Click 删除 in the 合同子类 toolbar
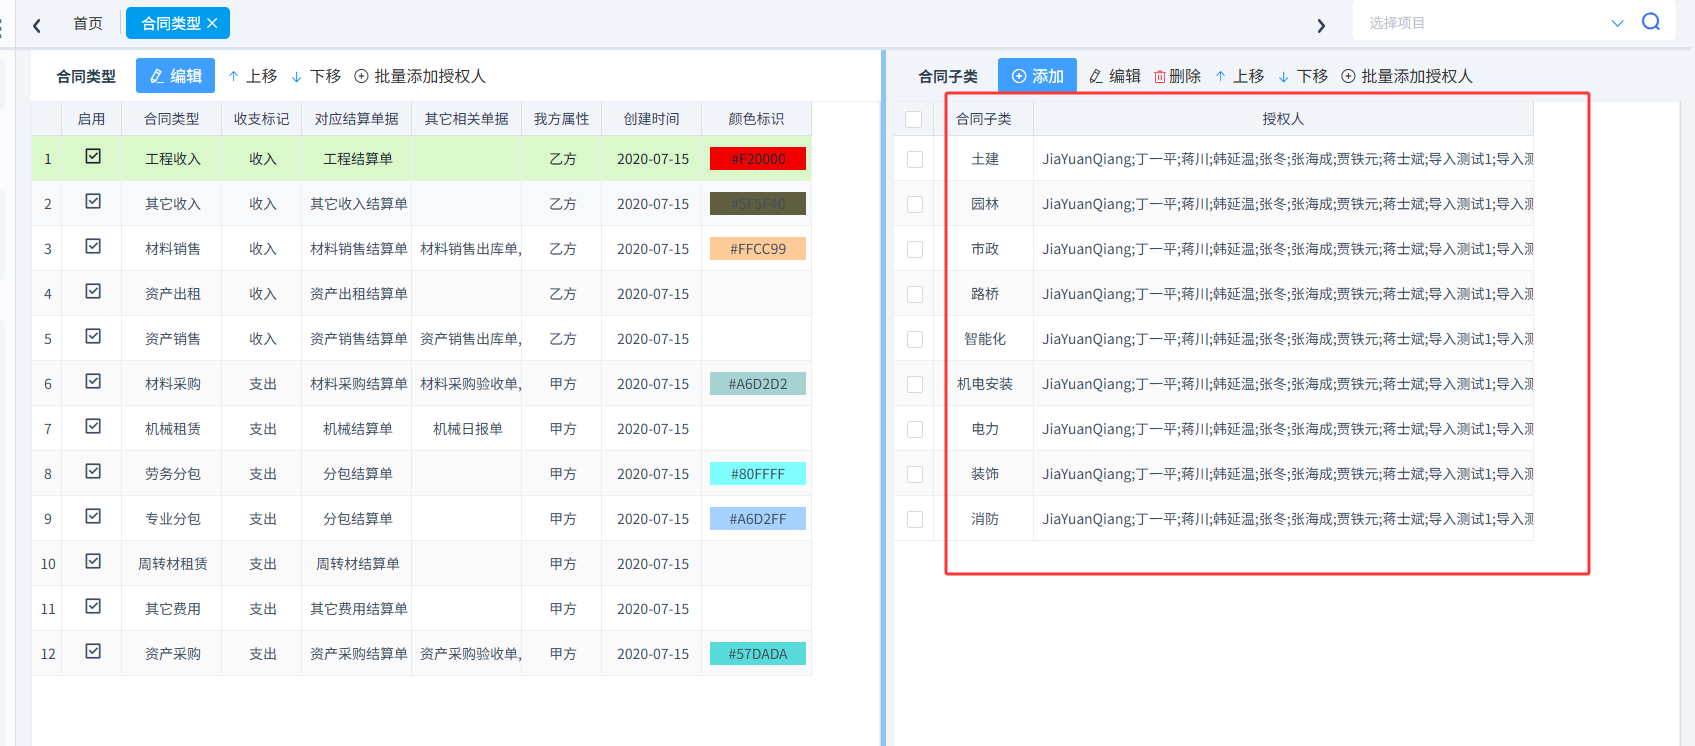 coord(1177,76)
